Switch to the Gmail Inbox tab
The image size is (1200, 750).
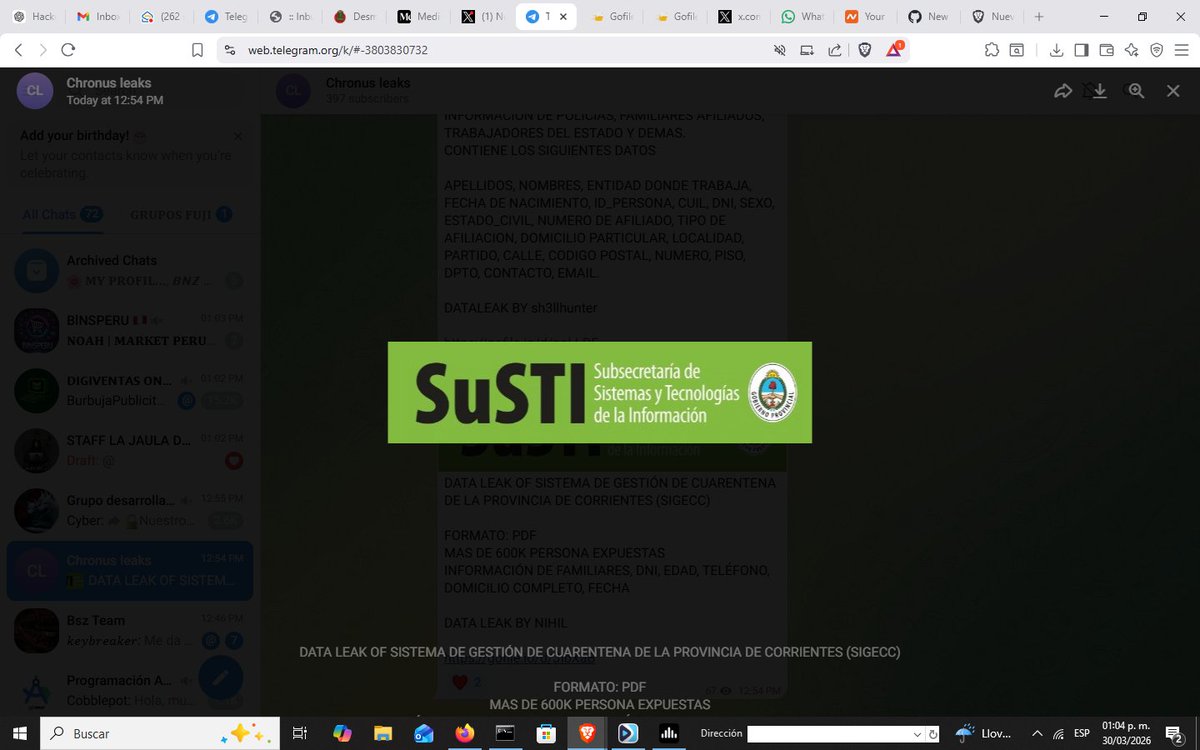click(x=99, y=17)
